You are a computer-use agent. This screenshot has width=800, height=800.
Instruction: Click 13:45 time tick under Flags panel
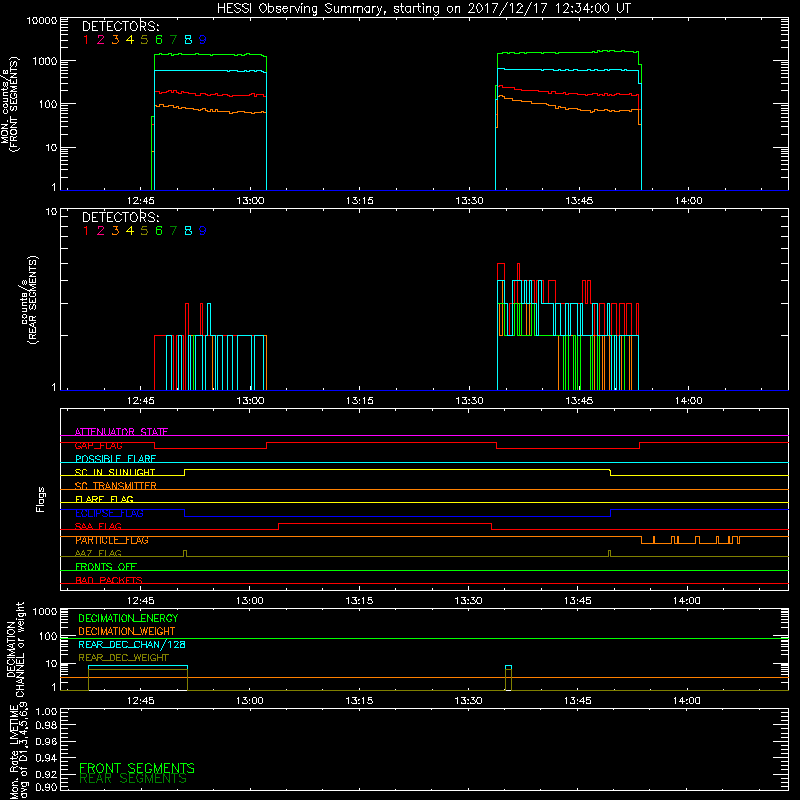click(578, 601)
